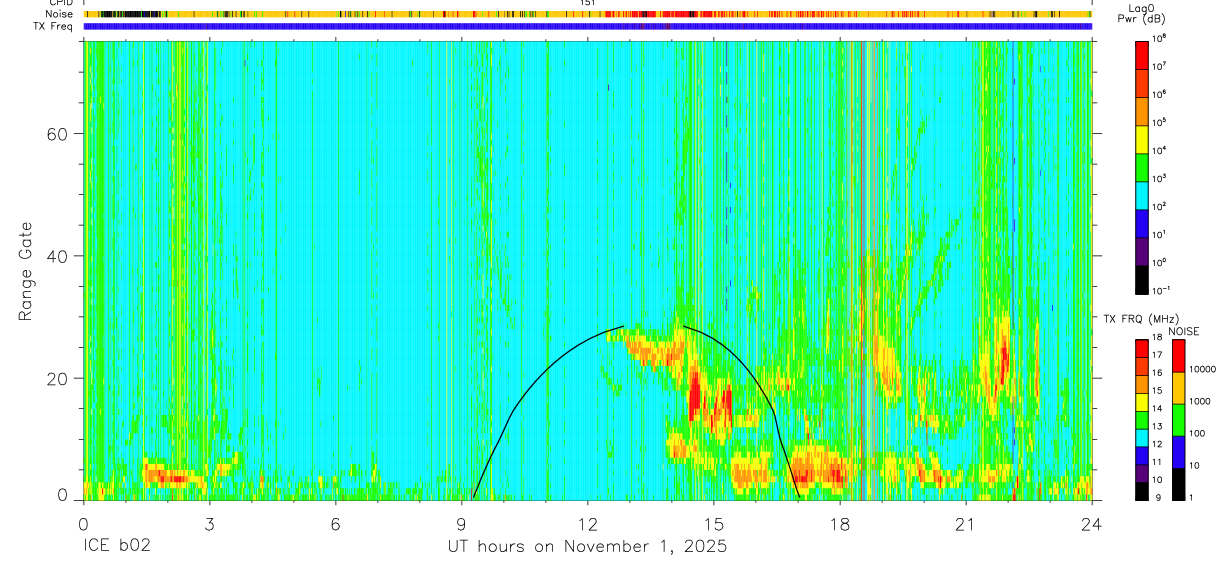1228x567 pixels.
Task: Select the cyan 12–13 MHz TX FRQ swatch
Action: point(1142,438)
